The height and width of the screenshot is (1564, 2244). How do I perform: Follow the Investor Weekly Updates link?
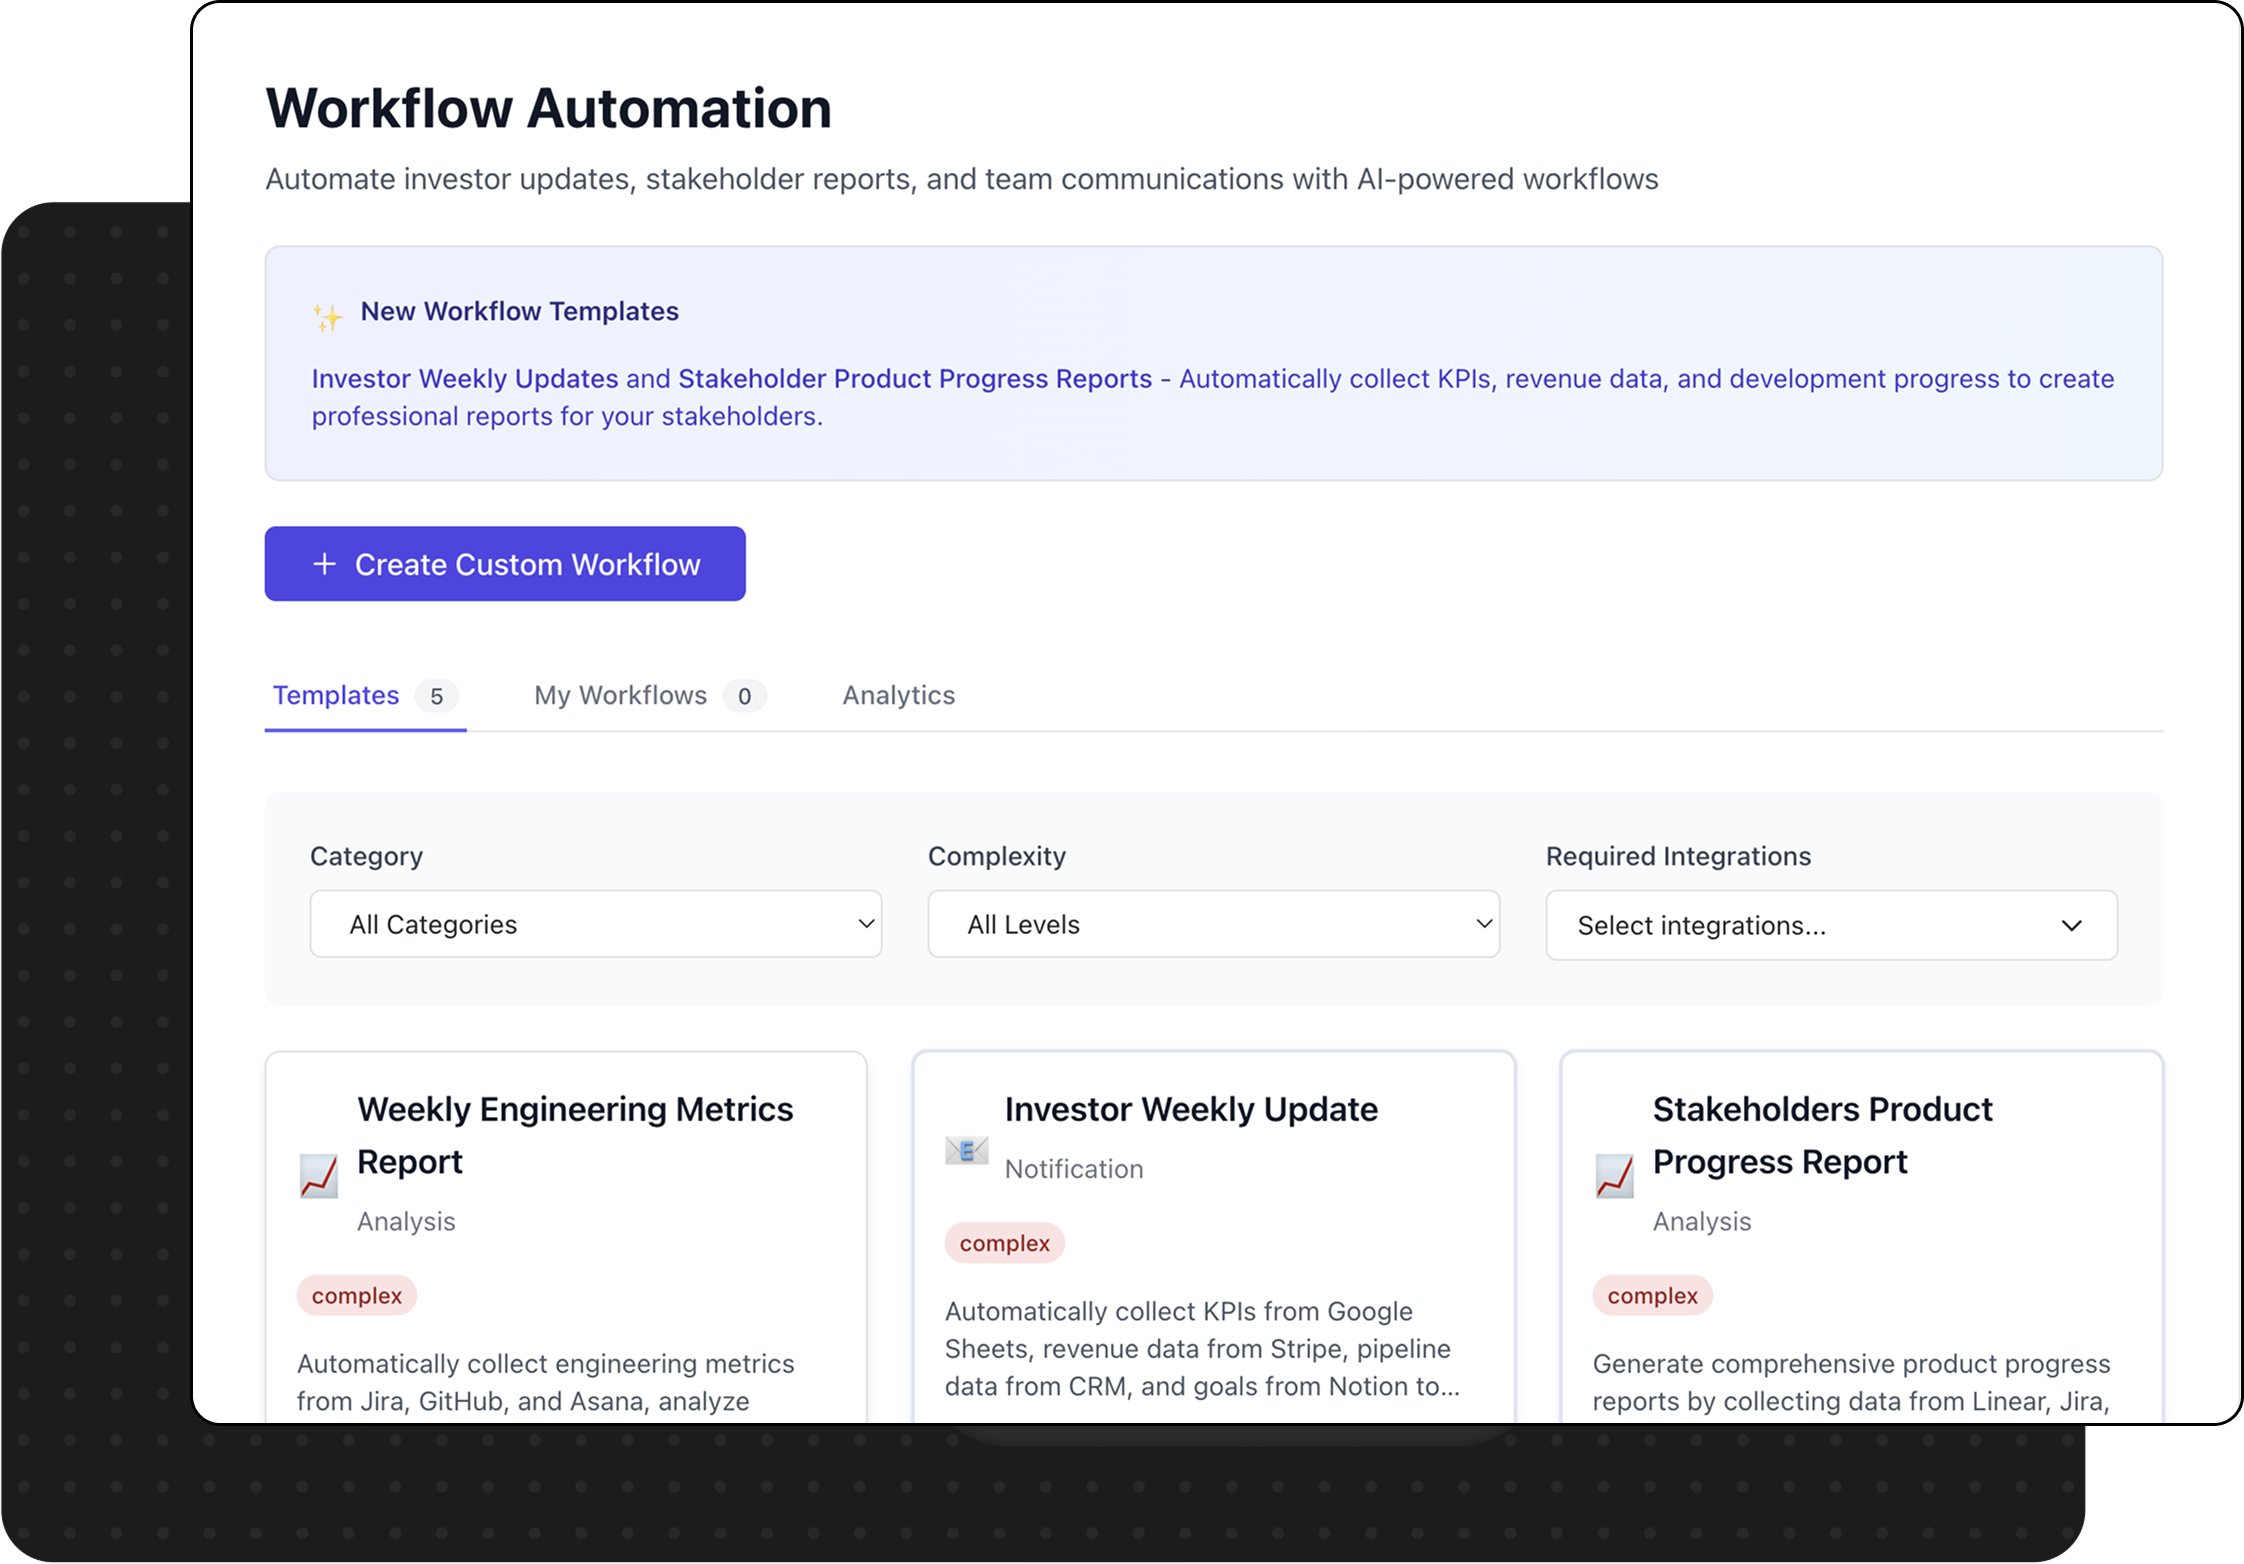pos(465,379)
